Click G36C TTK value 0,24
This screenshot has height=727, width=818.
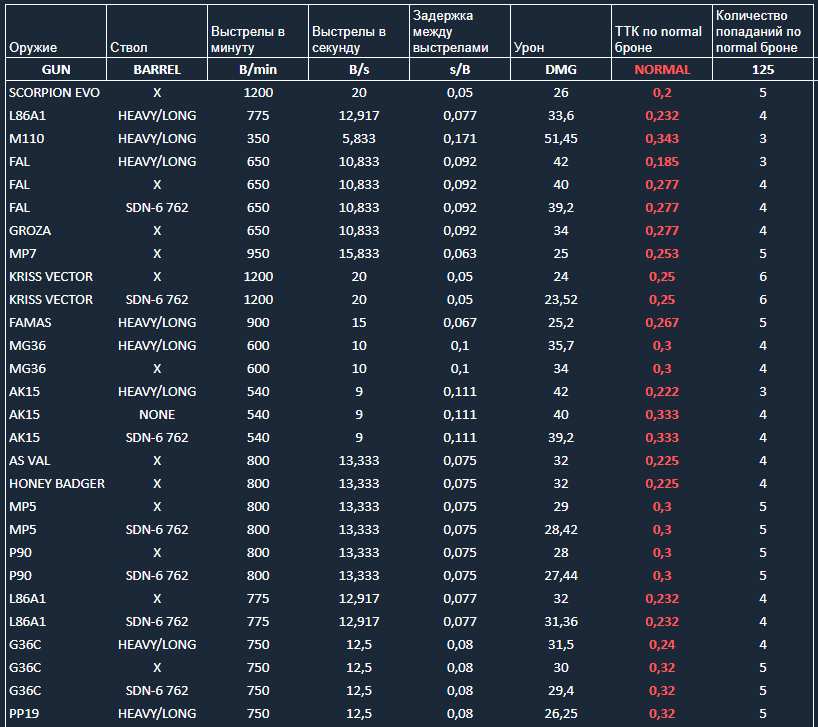(x=662, y=645)
